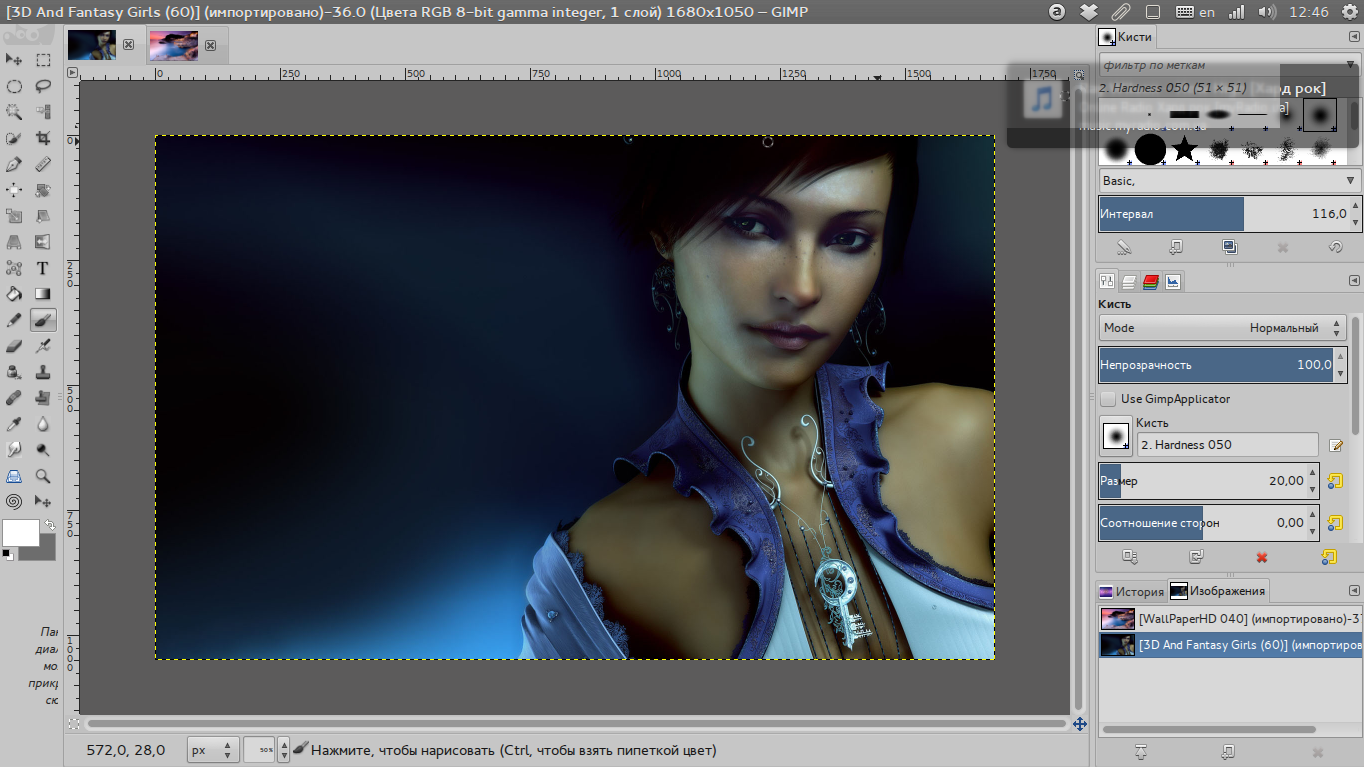Image resolution: width=1364 pixels, height=767 pixels.
Task: Toggle brush-default link for Размер
Action: pos(1334,481)
